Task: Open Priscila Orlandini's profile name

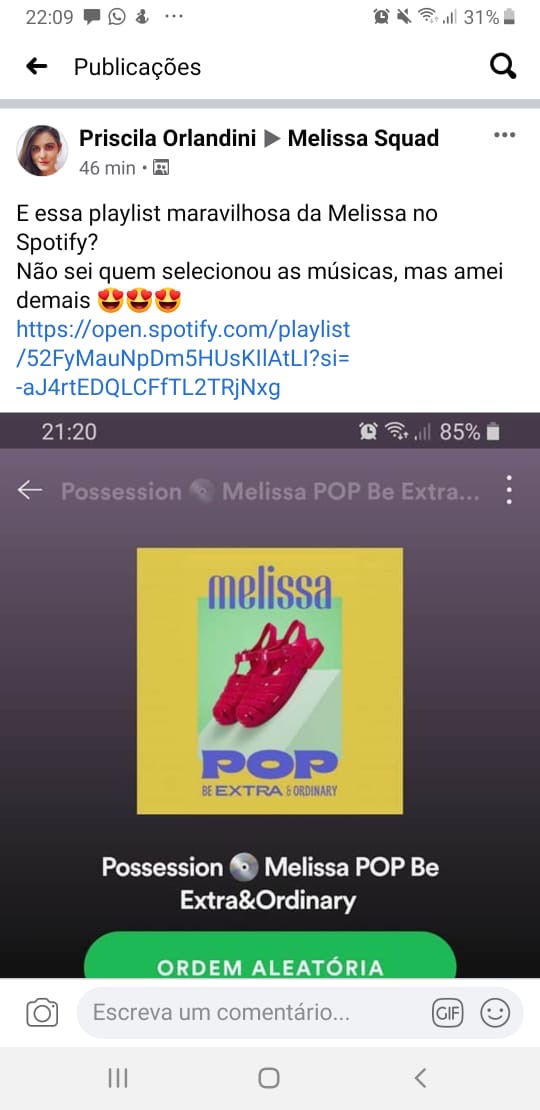Action: click(x=168, y=138)
